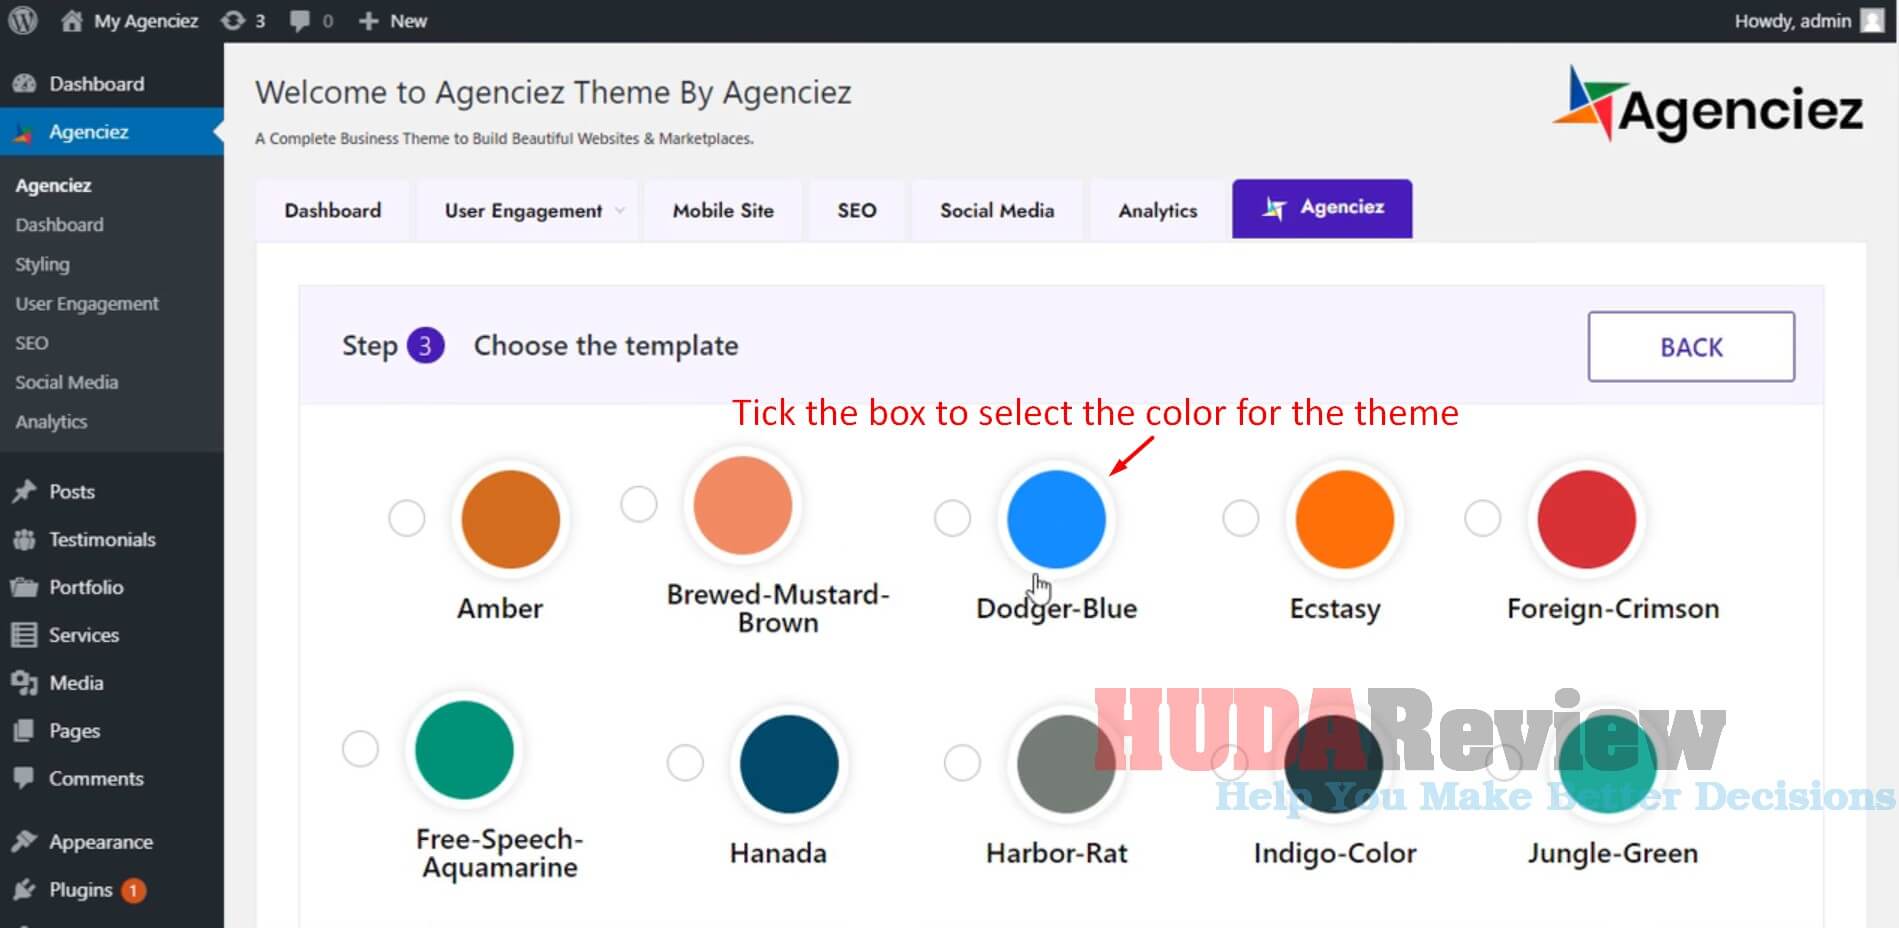Open SEO in the sidebar submenu
This screenshot has height=928, width=1899.
tap(32, 343)
